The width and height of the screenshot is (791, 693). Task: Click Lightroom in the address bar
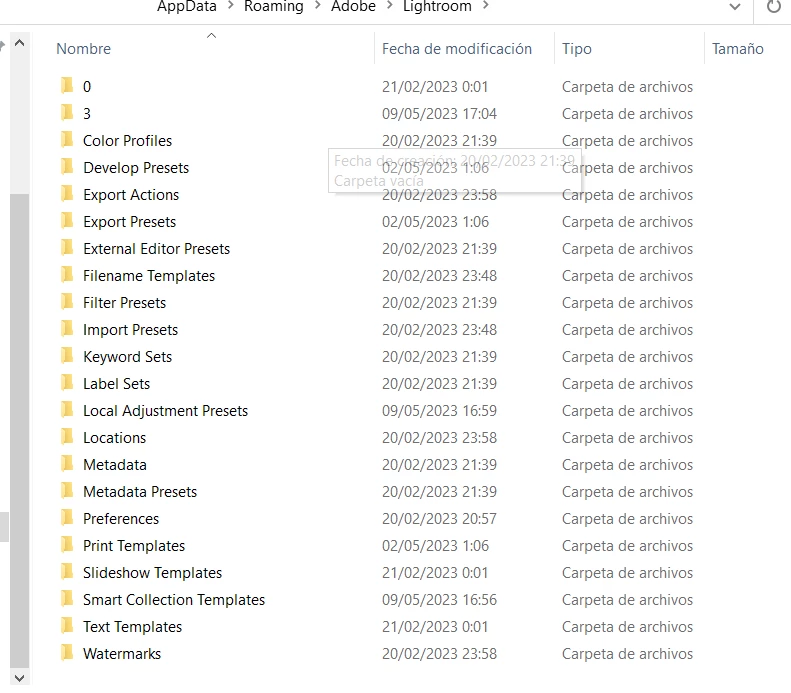pyautogui.click(x=437, y=6)
